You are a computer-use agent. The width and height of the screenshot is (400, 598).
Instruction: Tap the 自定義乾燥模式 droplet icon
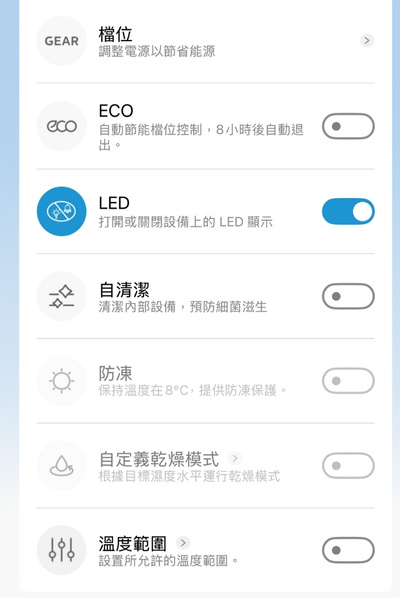click(61, 466)
